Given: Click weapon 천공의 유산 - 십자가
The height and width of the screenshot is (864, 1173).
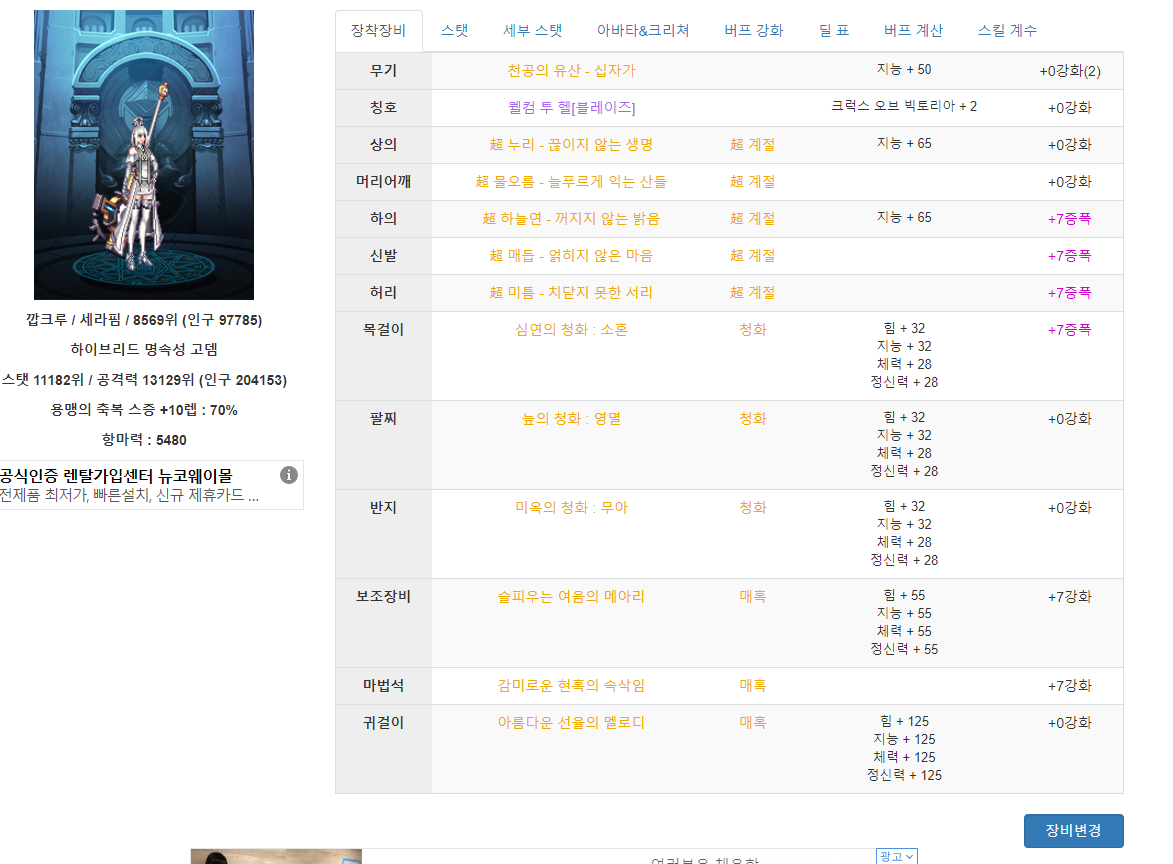Looking at the screenshot, I should click(x=571, y=70).
